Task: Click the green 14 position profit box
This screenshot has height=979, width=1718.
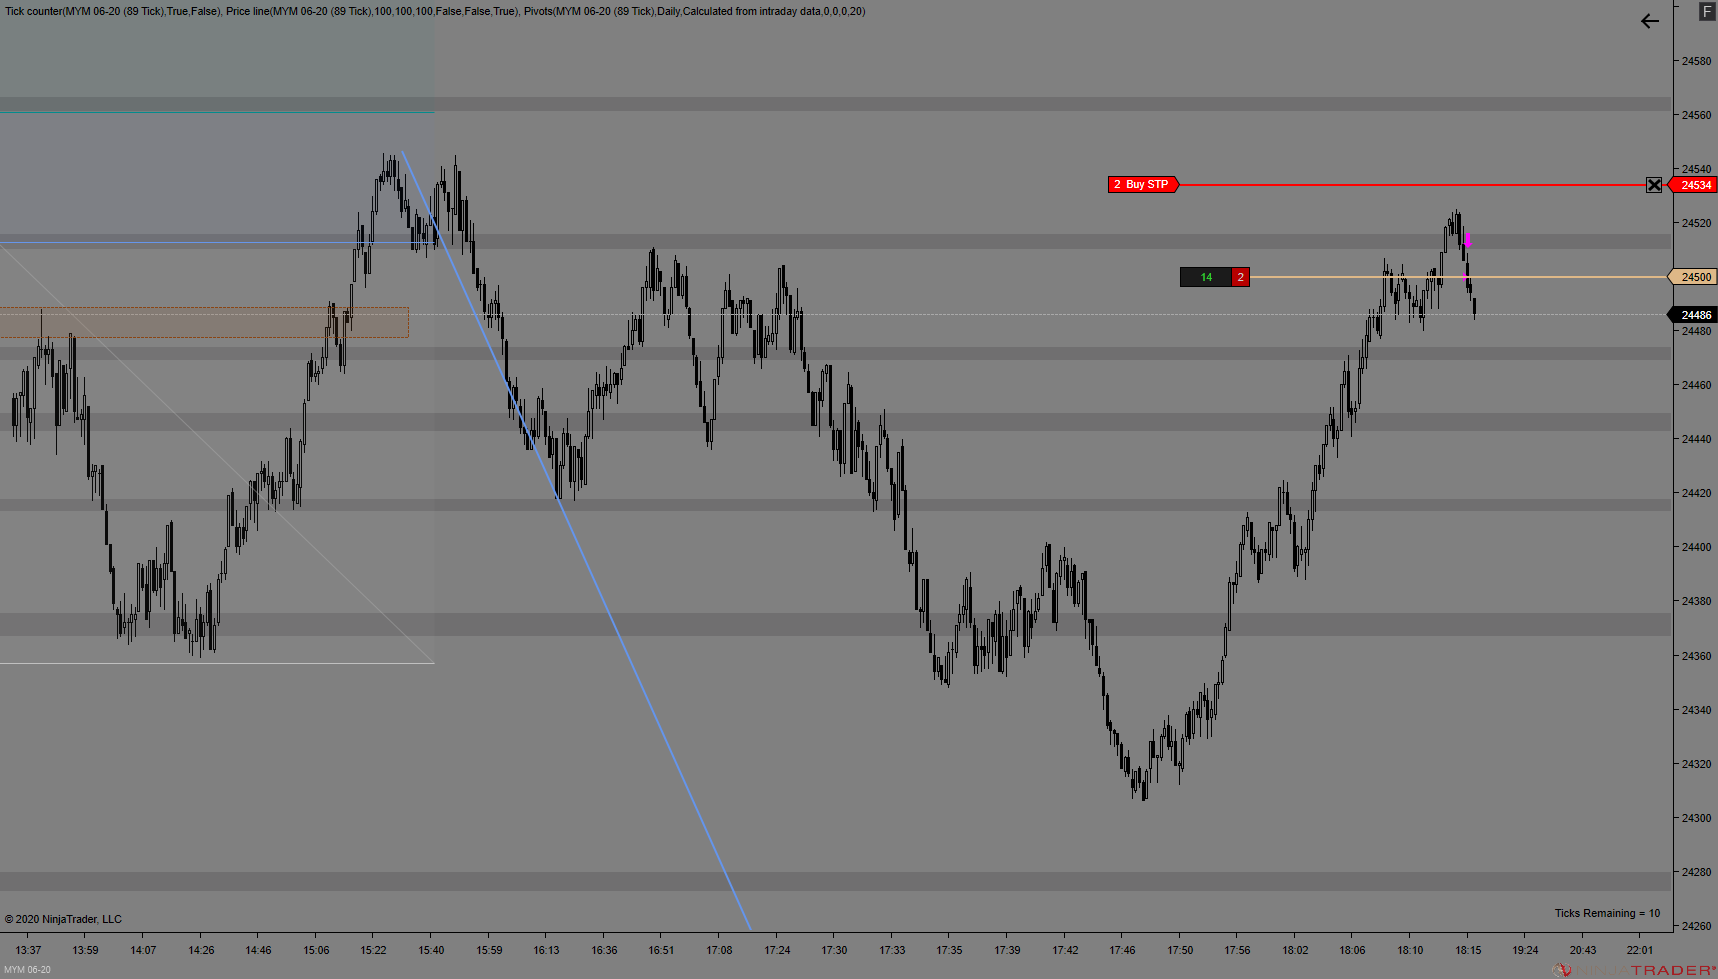Action: pyautogui.click(x=1206, y=277)
